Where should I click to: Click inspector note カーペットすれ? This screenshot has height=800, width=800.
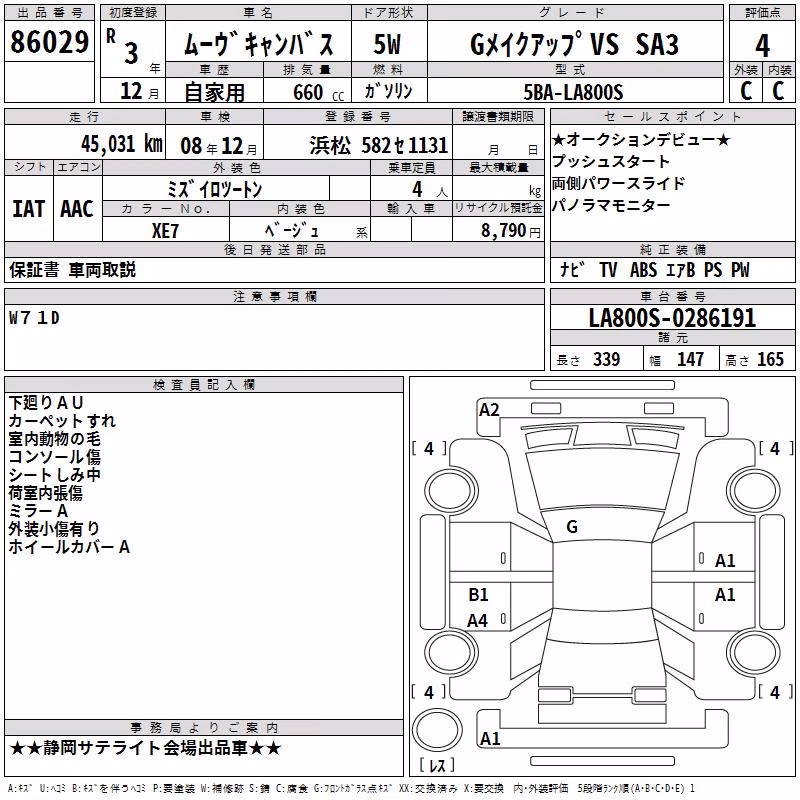(x=62, y=421)
